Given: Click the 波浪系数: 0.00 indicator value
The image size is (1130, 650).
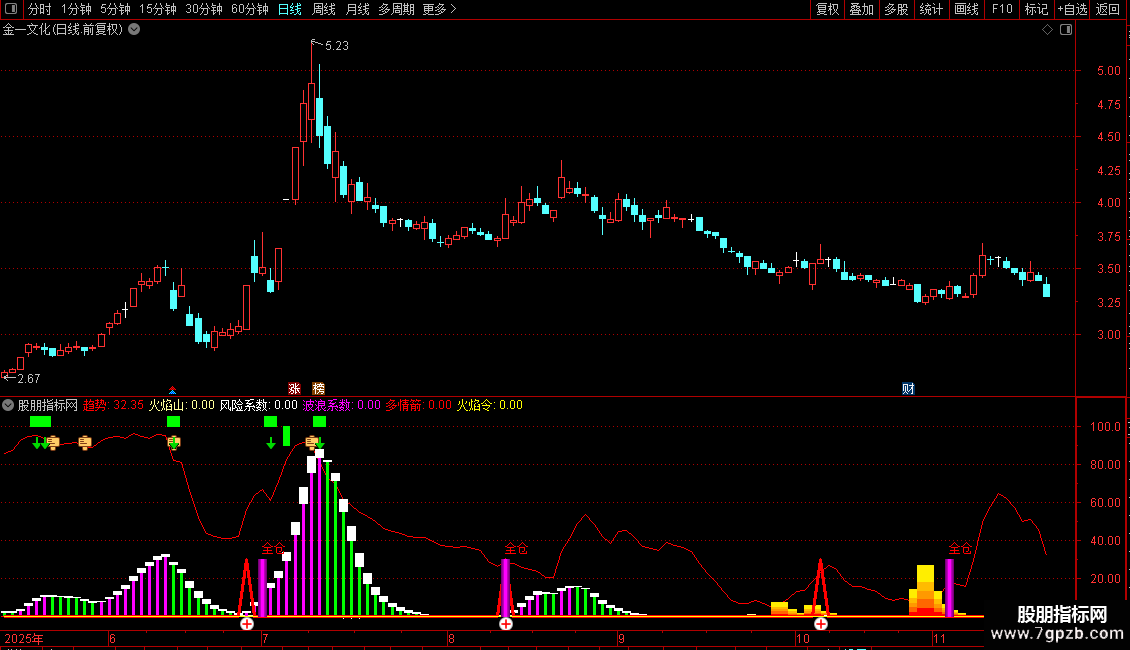Looking at the screenshot, I should click(x=342, y=405).
